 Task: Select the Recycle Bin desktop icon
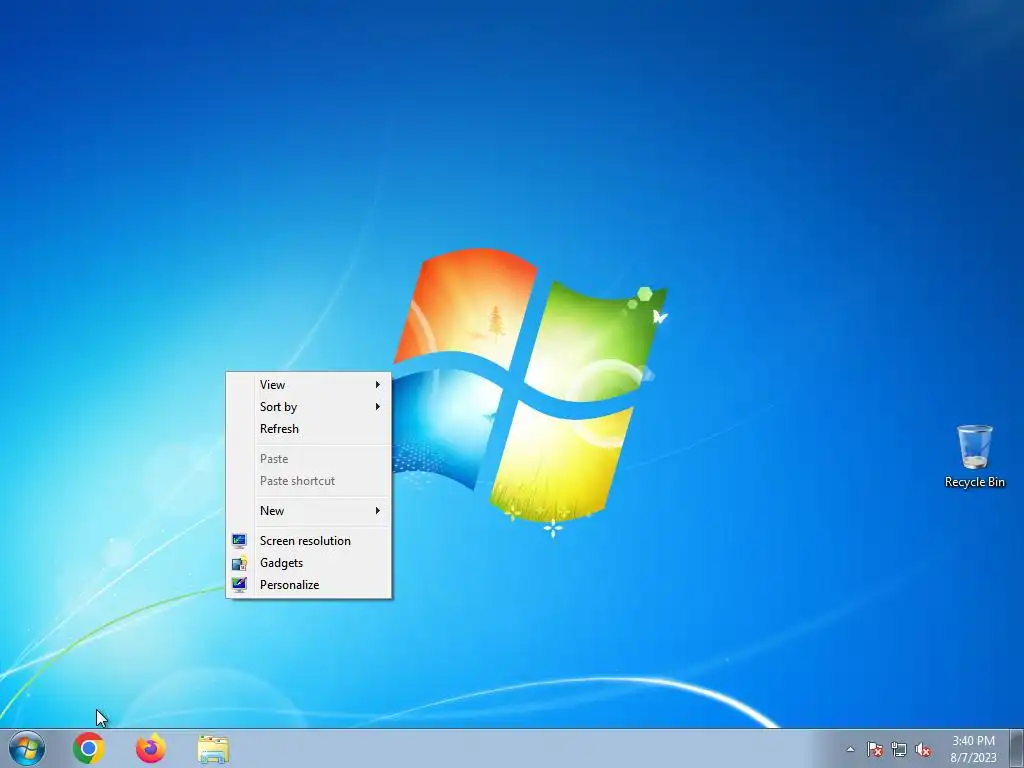[x=974, y=456]
